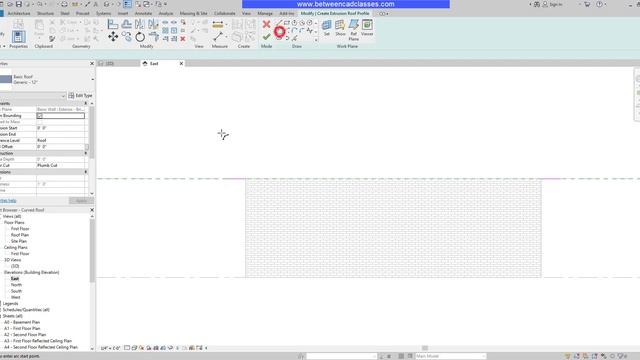Close the Properties palette
This screenshot has height=360, width=640.
92,64
